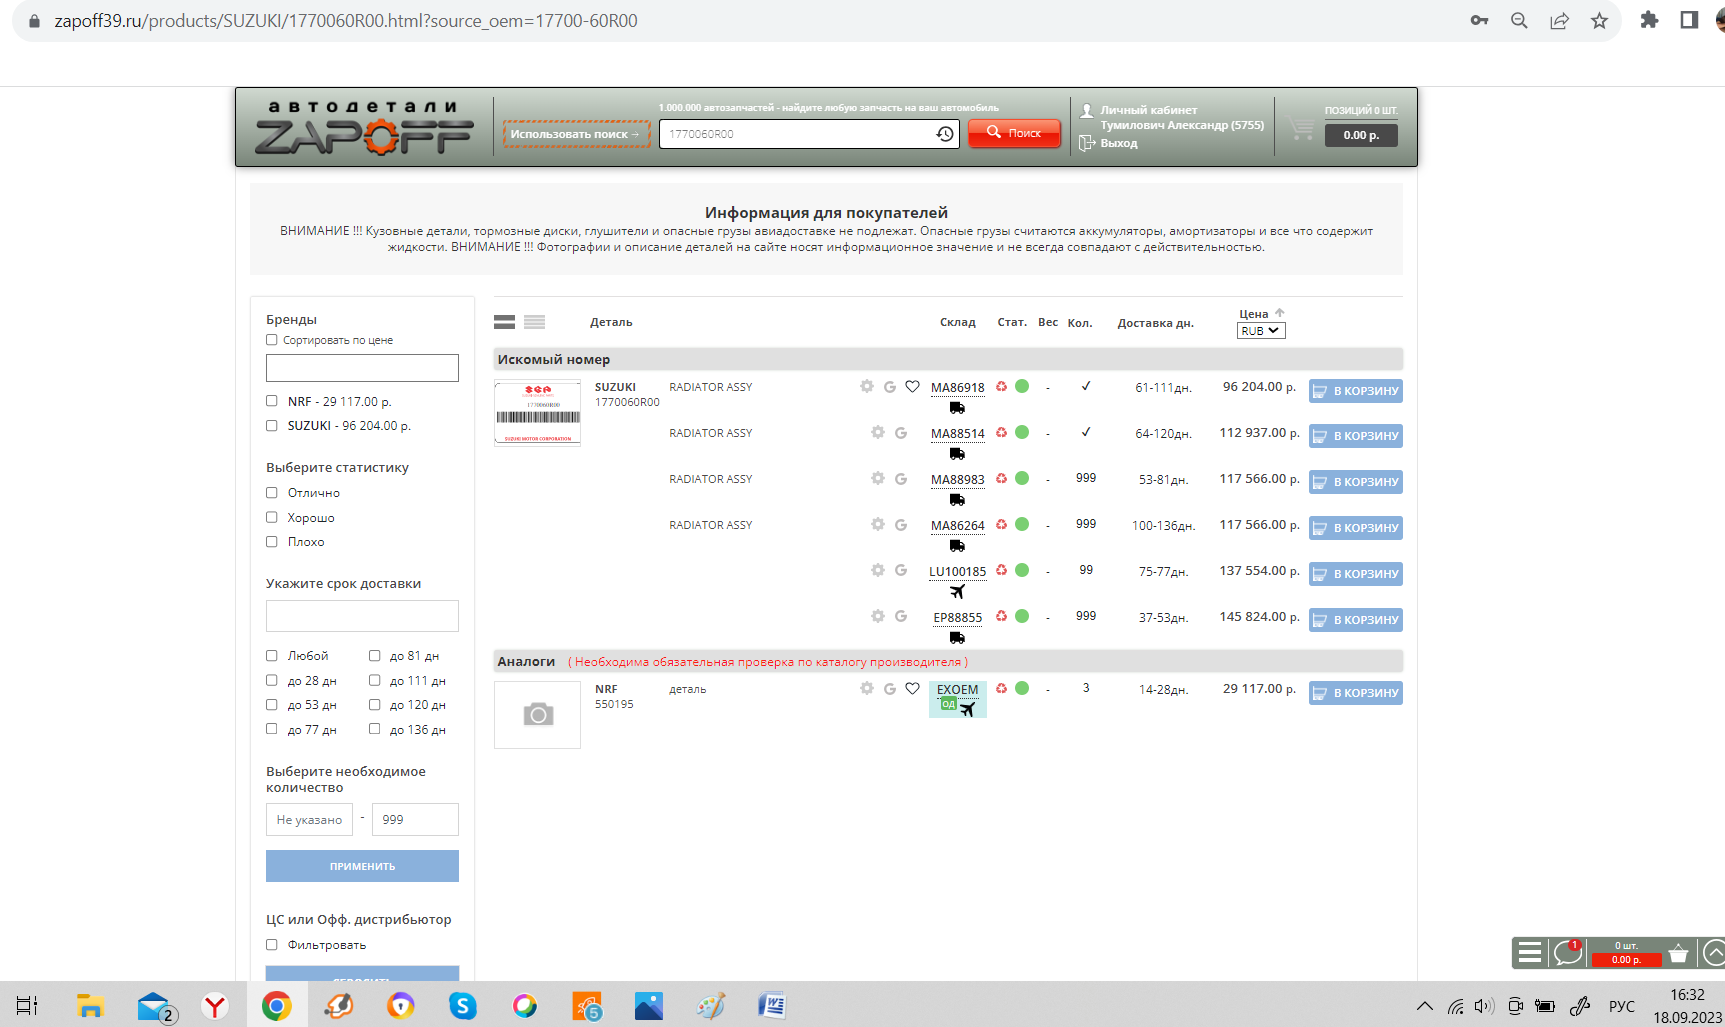Click the ПРИМЕНИТЬ filter button

click(x=362, y=866)
